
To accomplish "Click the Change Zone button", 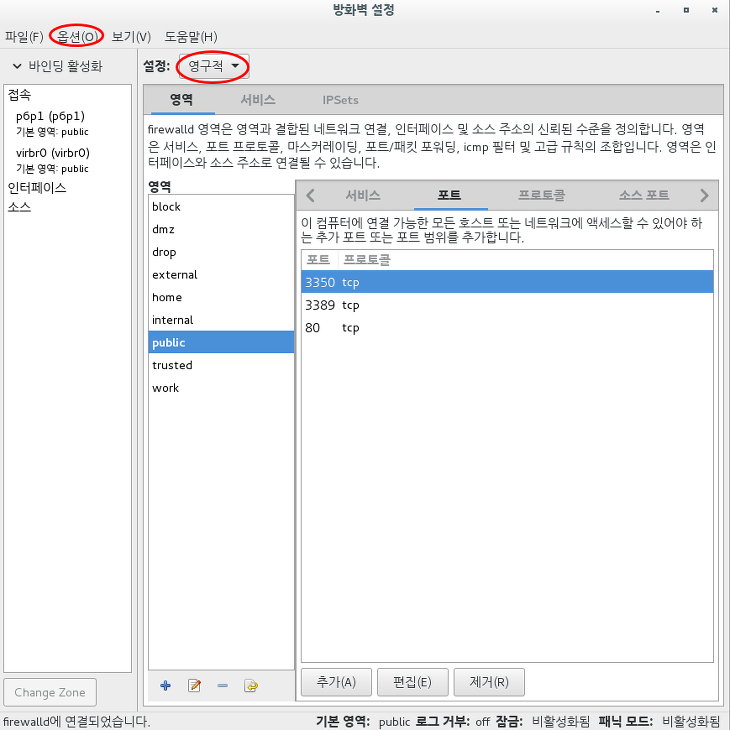I will pos(50,692).
